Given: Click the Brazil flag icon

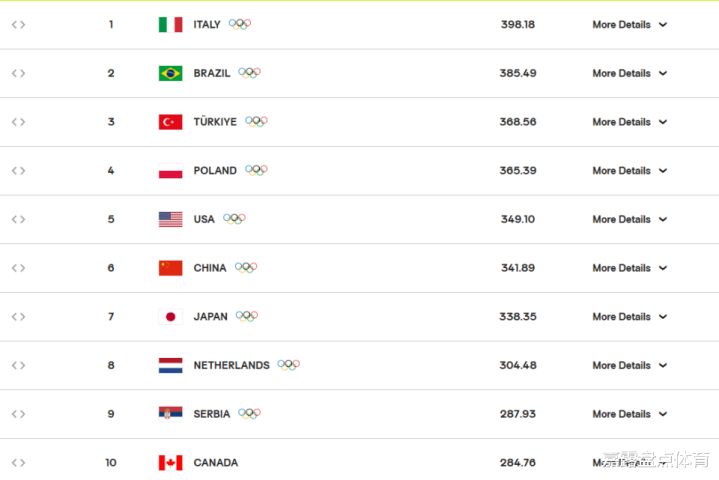Looking at the screenshot, I should (170, 73).
